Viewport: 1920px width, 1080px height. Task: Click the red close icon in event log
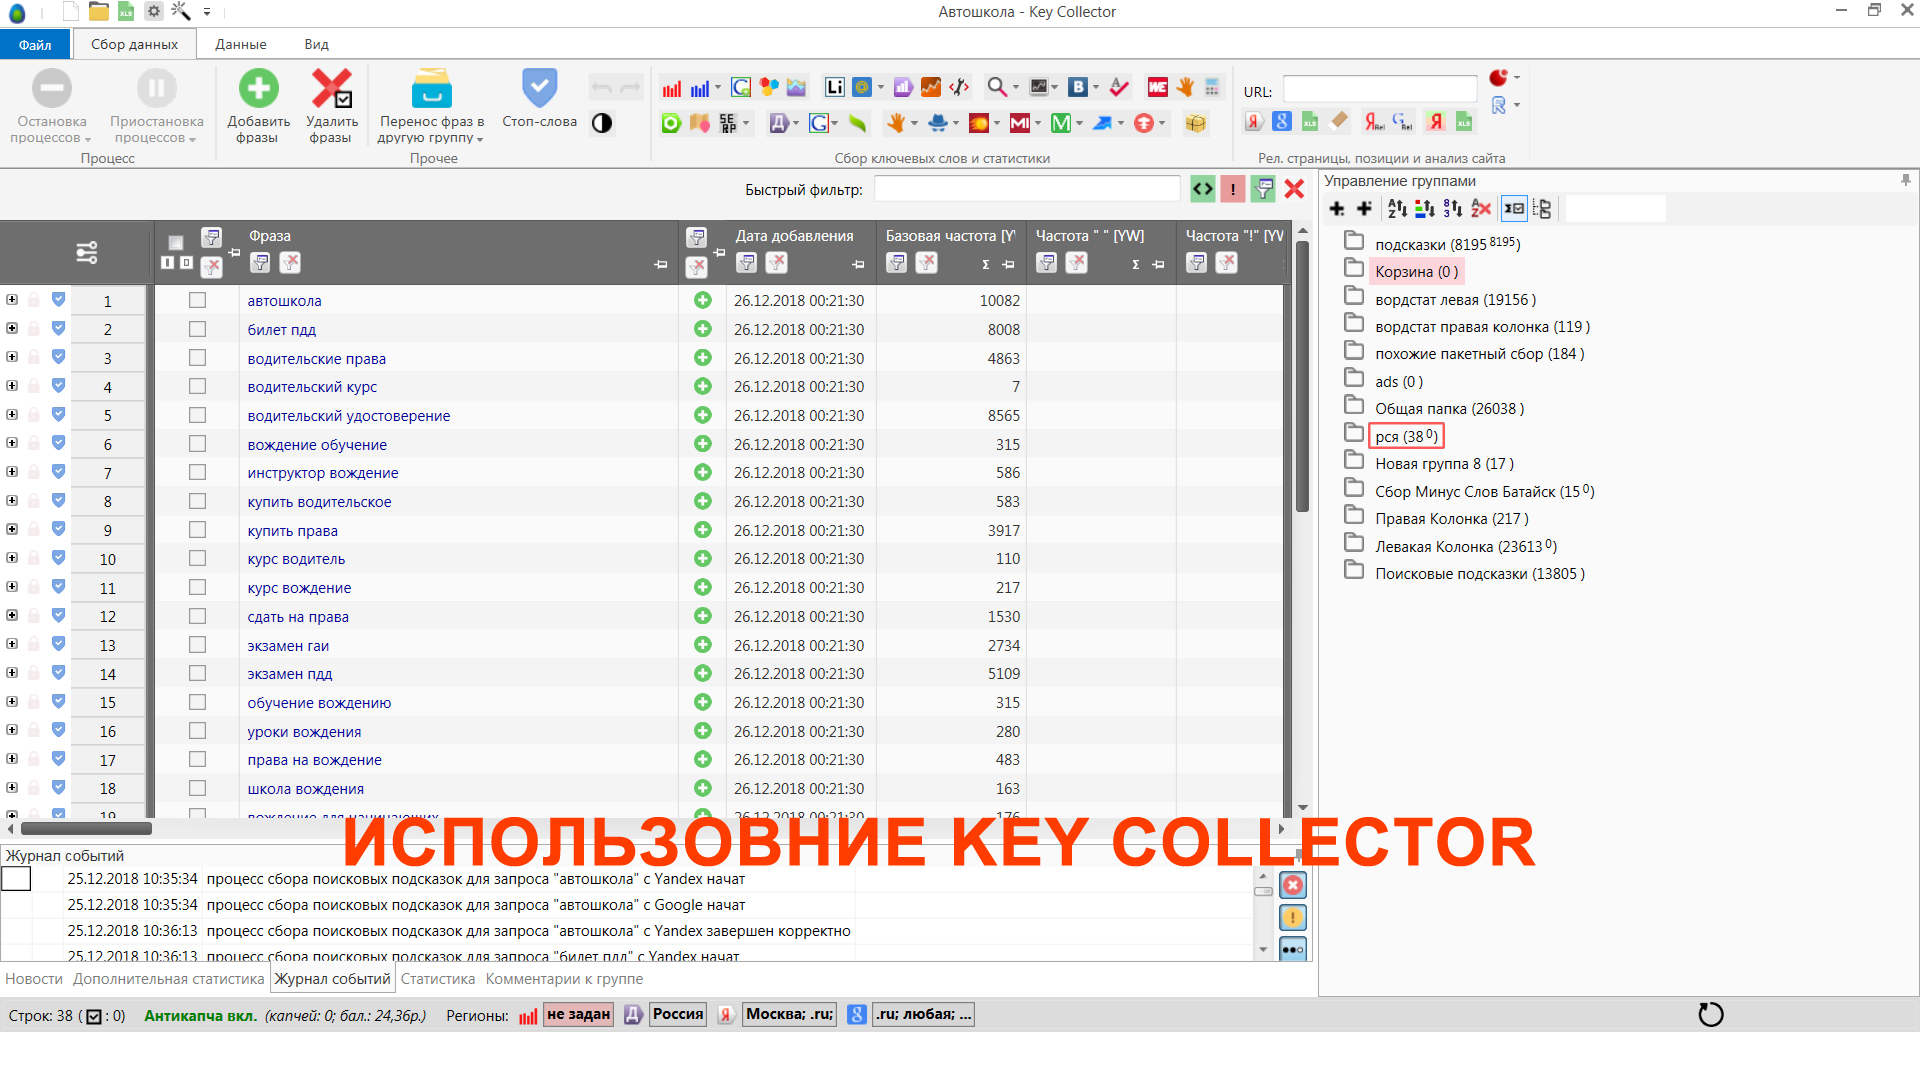point(1293,886)
